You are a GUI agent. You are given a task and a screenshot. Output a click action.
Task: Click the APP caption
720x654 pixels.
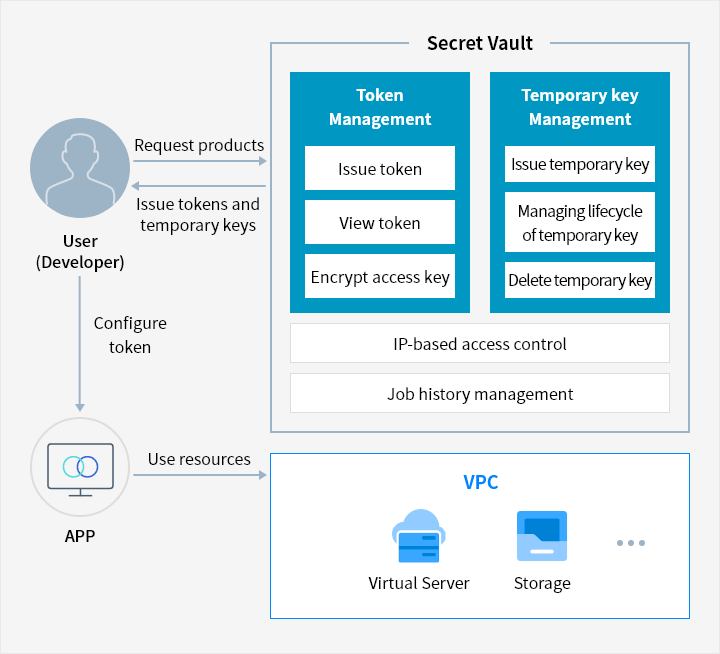pyautogui.click(x=80, y=536)
